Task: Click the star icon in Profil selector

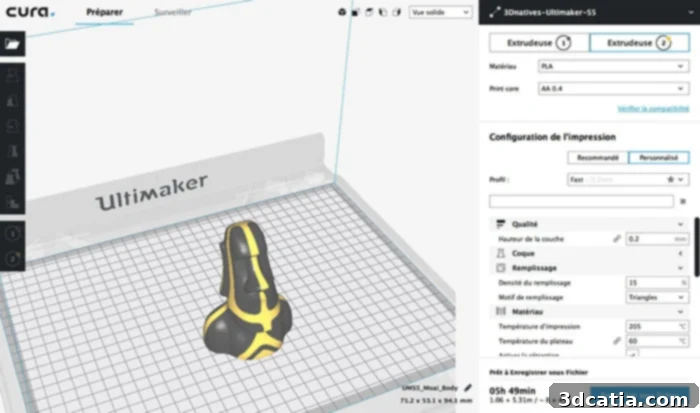Action: coord(670,179)
